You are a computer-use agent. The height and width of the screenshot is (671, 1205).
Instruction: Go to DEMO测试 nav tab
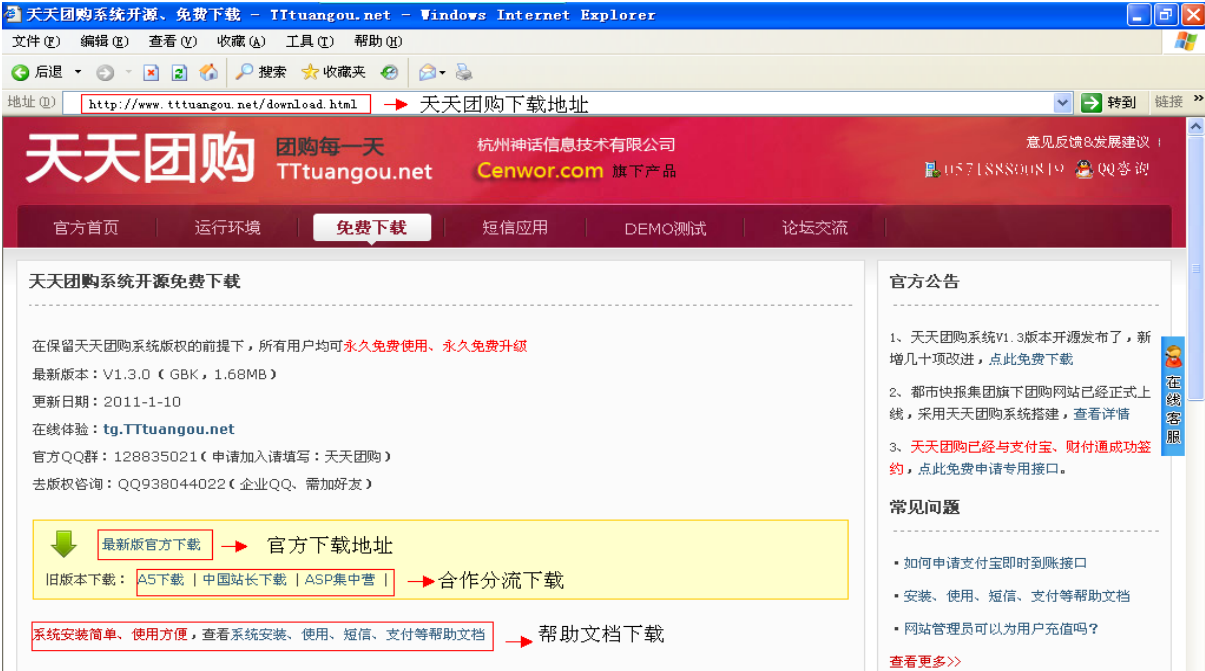[665, 228]
